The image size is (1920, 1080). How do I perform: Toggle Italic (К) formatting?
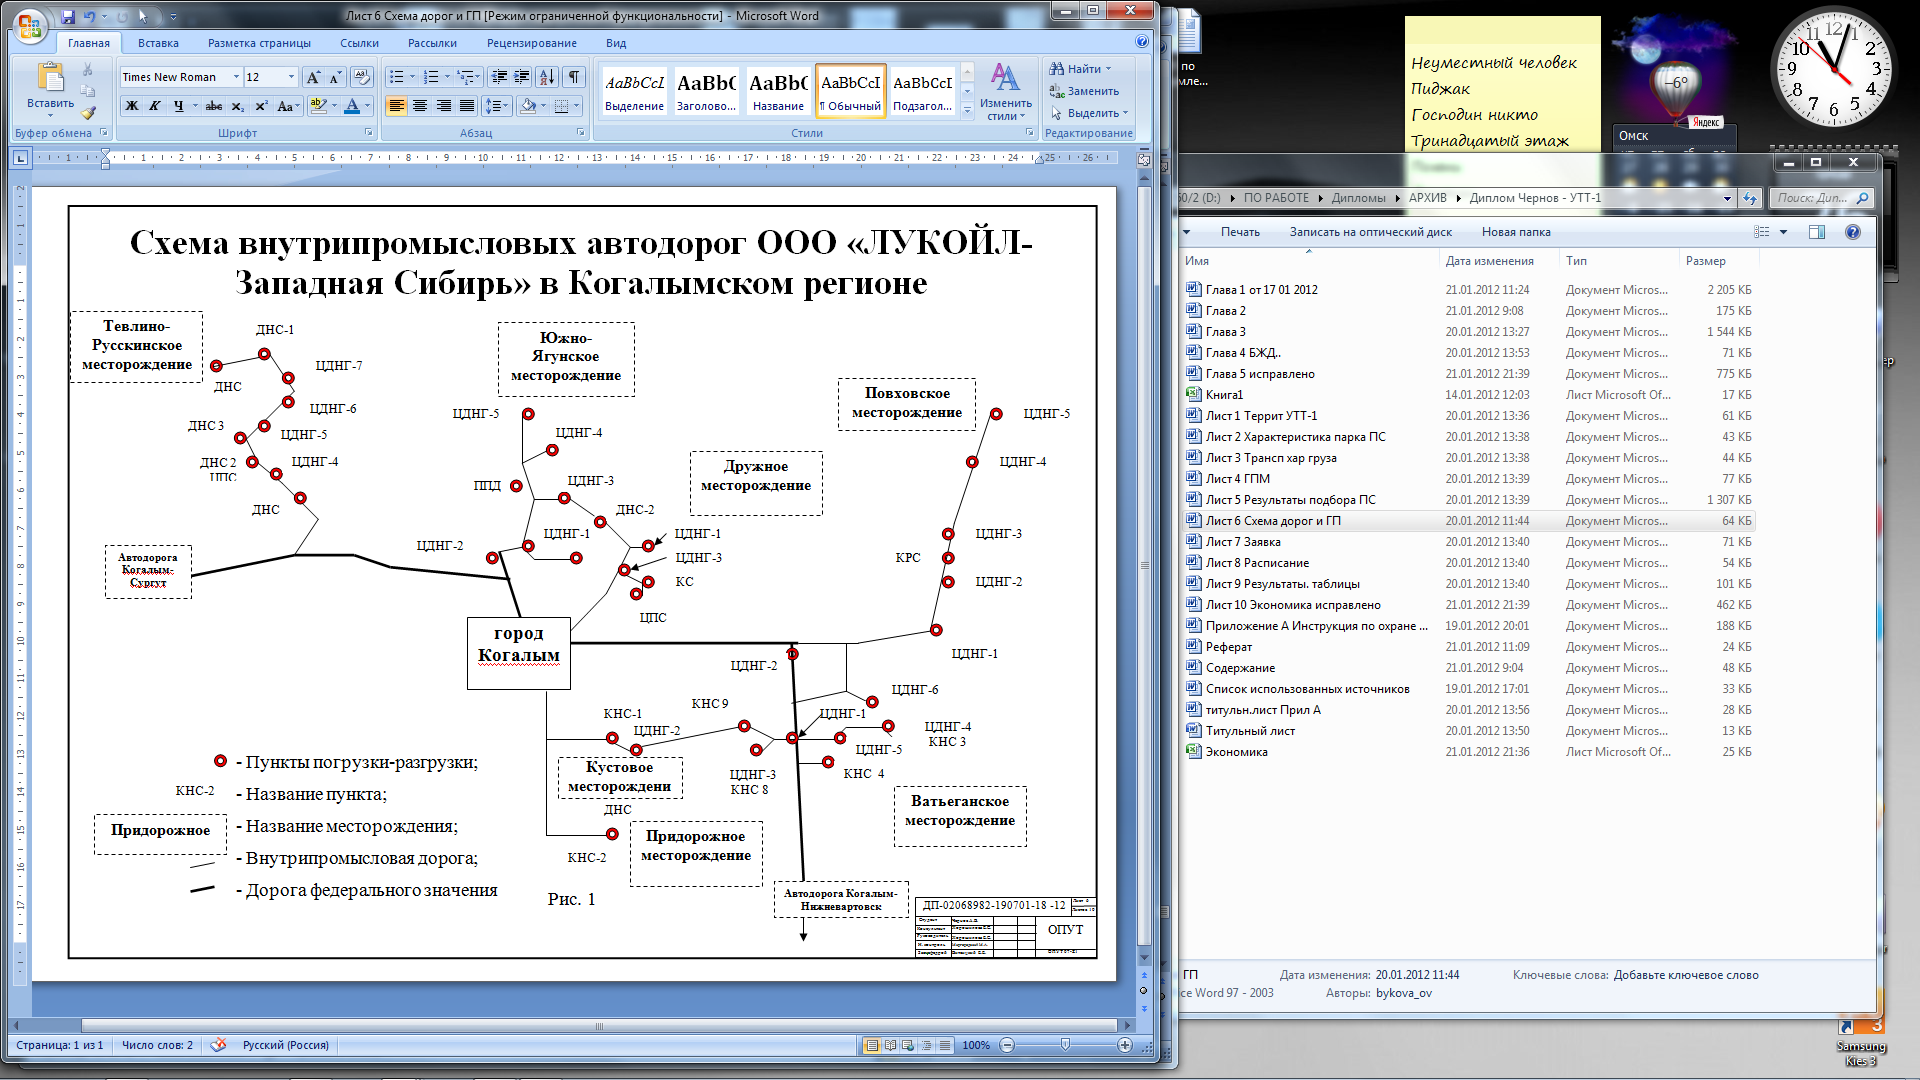(x=155, y=106)
